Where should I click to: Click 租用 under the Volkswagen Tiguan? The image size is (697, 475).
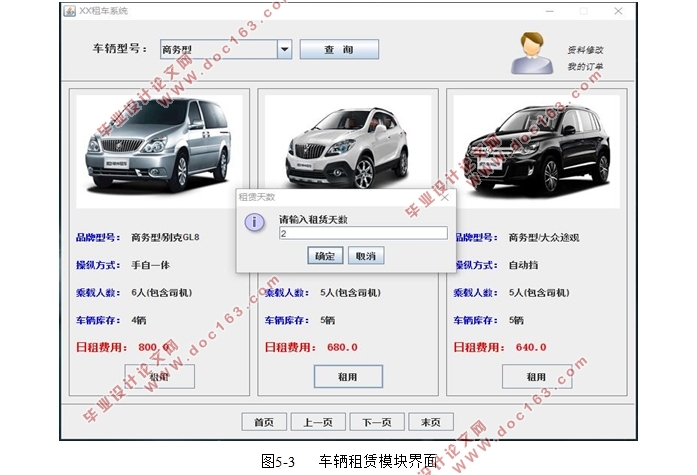[536, 377]
